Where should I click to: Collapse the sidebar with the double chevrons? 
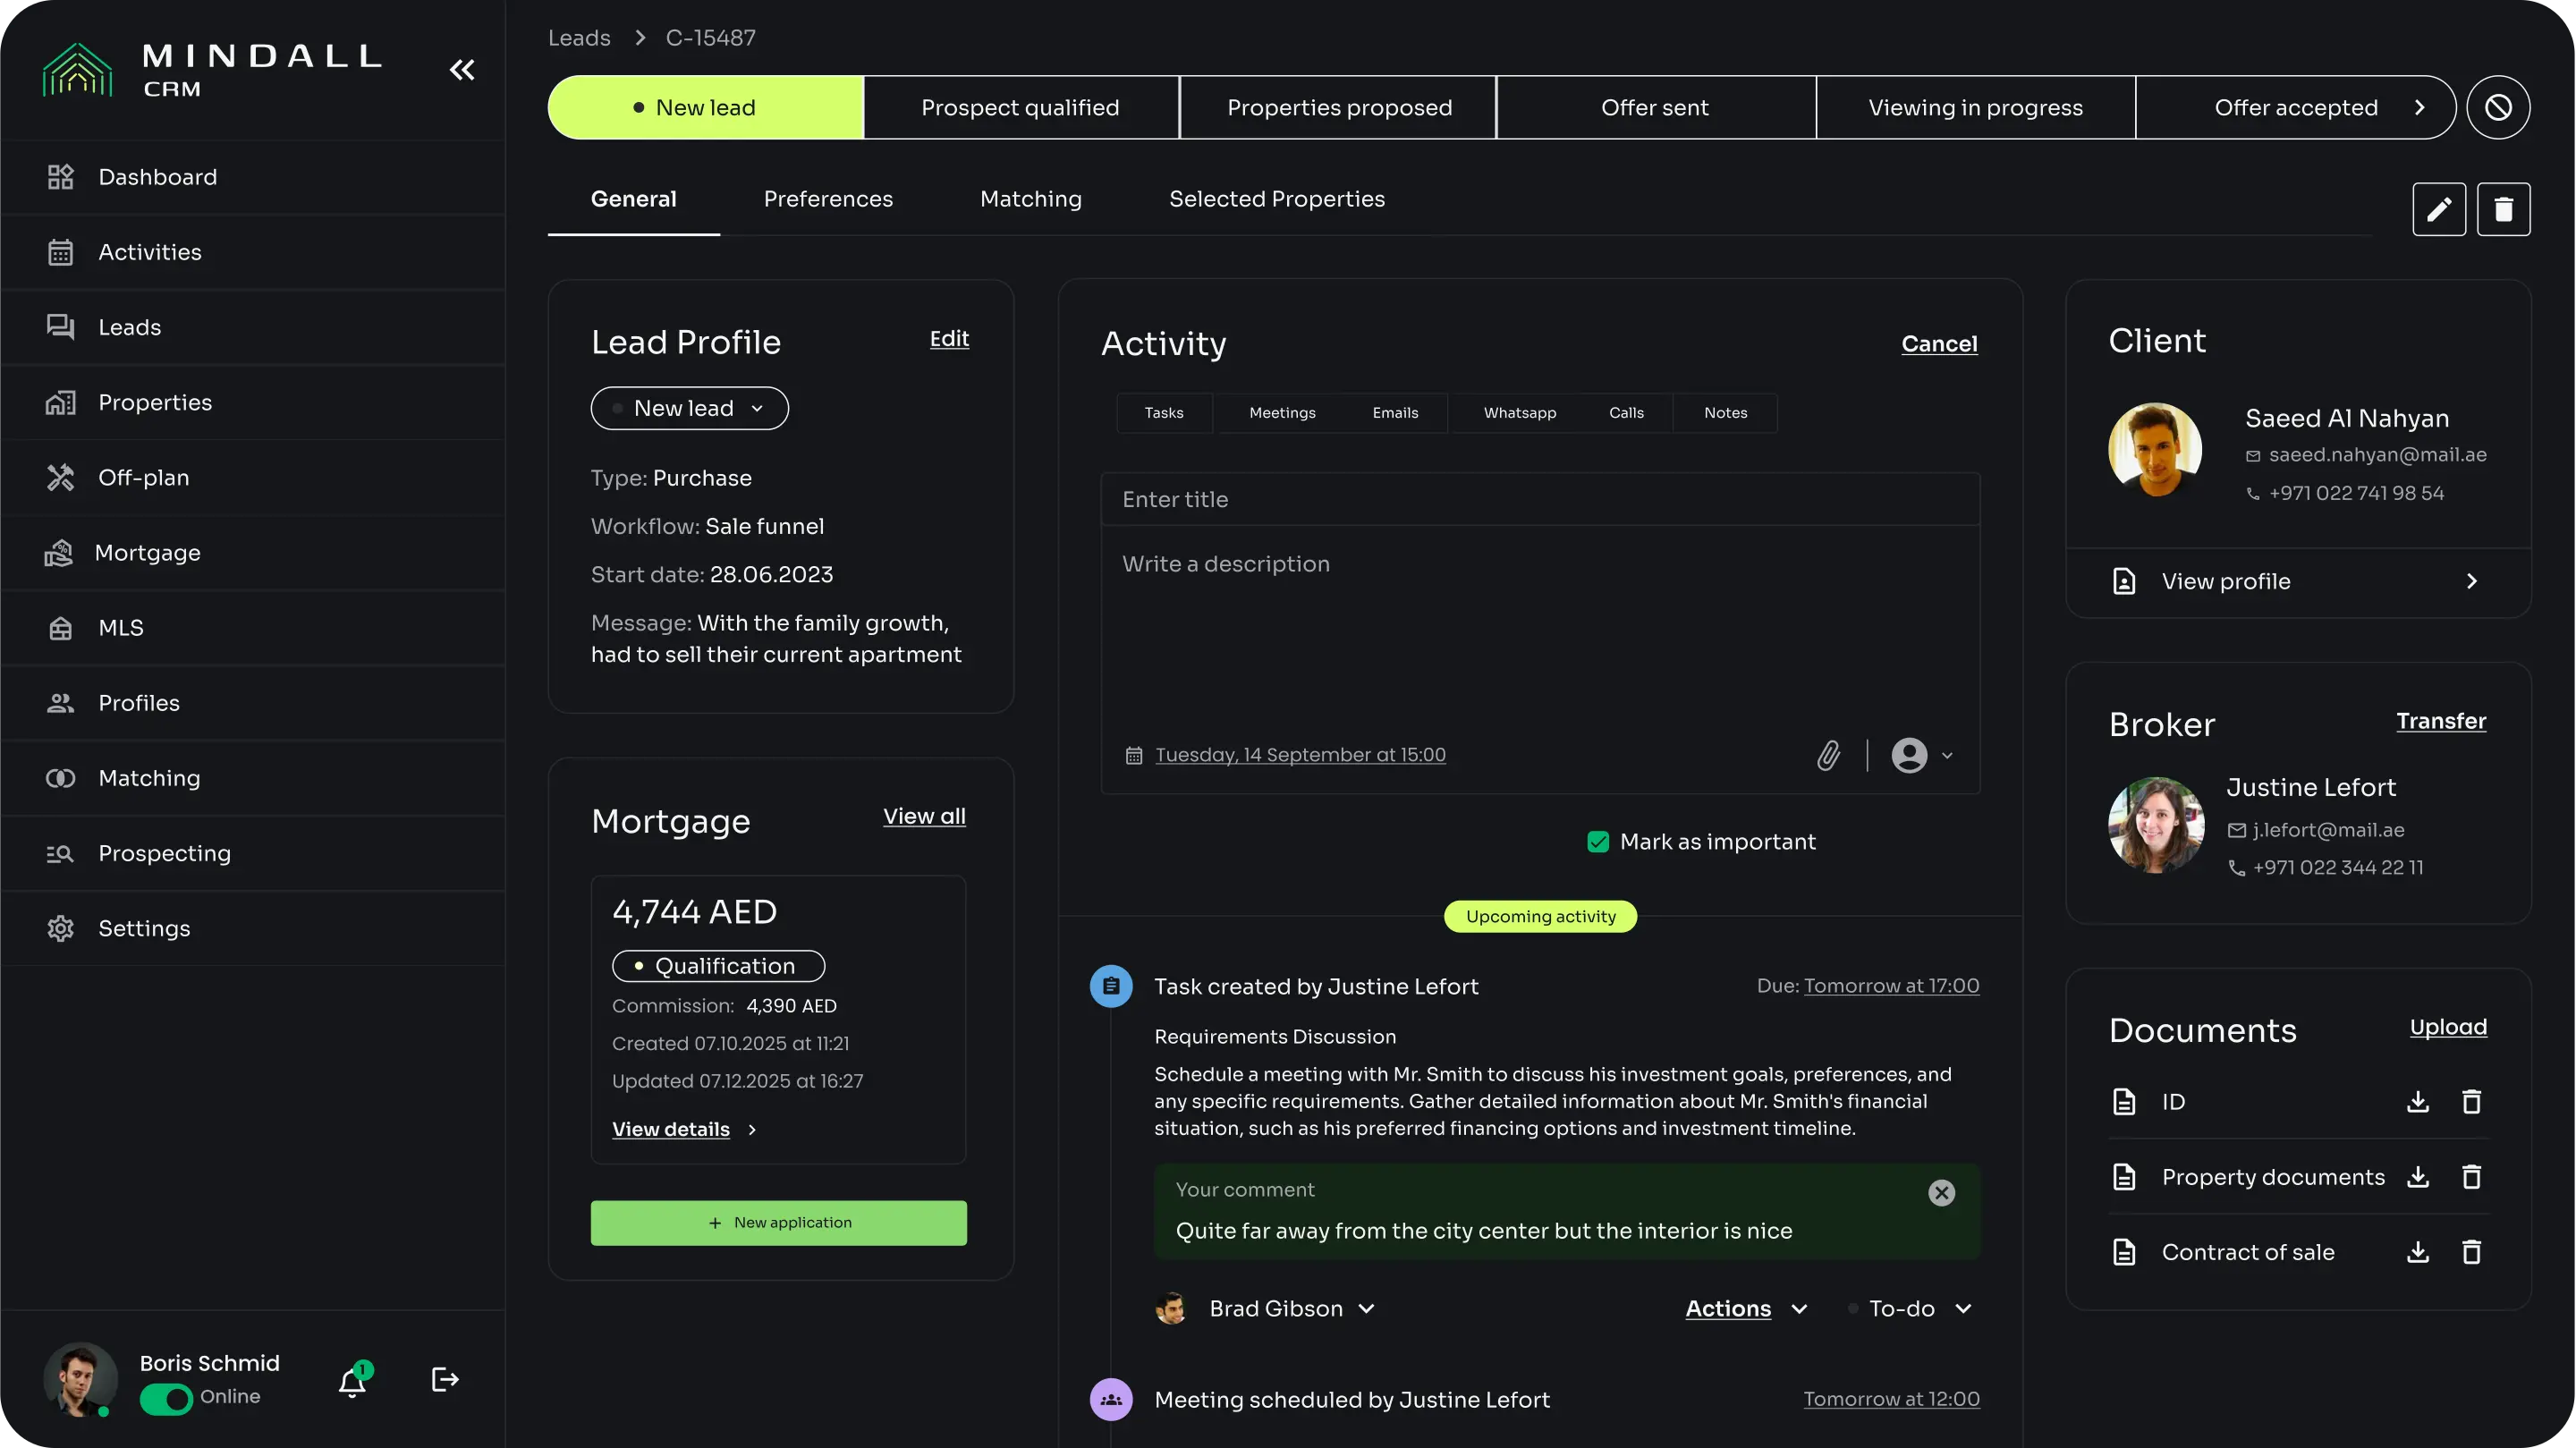pyautogui.click(x=461, y=69)
